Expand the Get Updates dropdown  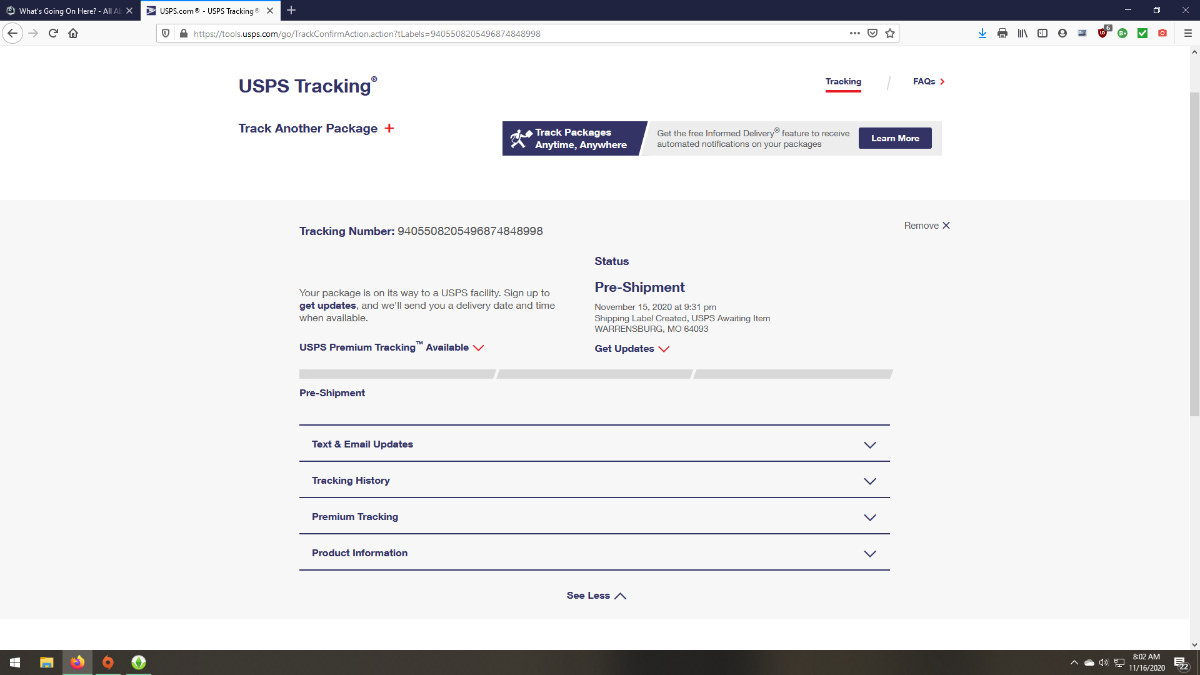click(x=632, y=349)
